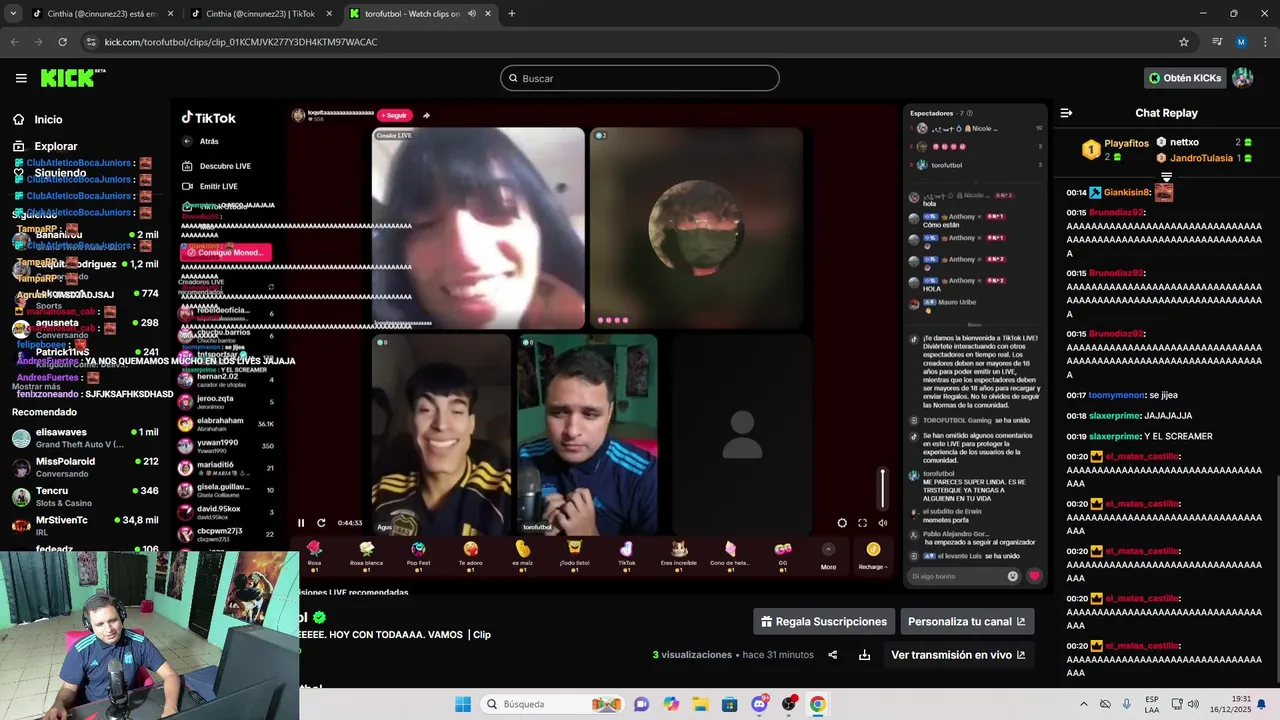Viewport: 1280px width, 720px height.
Task: Click Ver transmisión en vivo
Action: coord(958,655)
